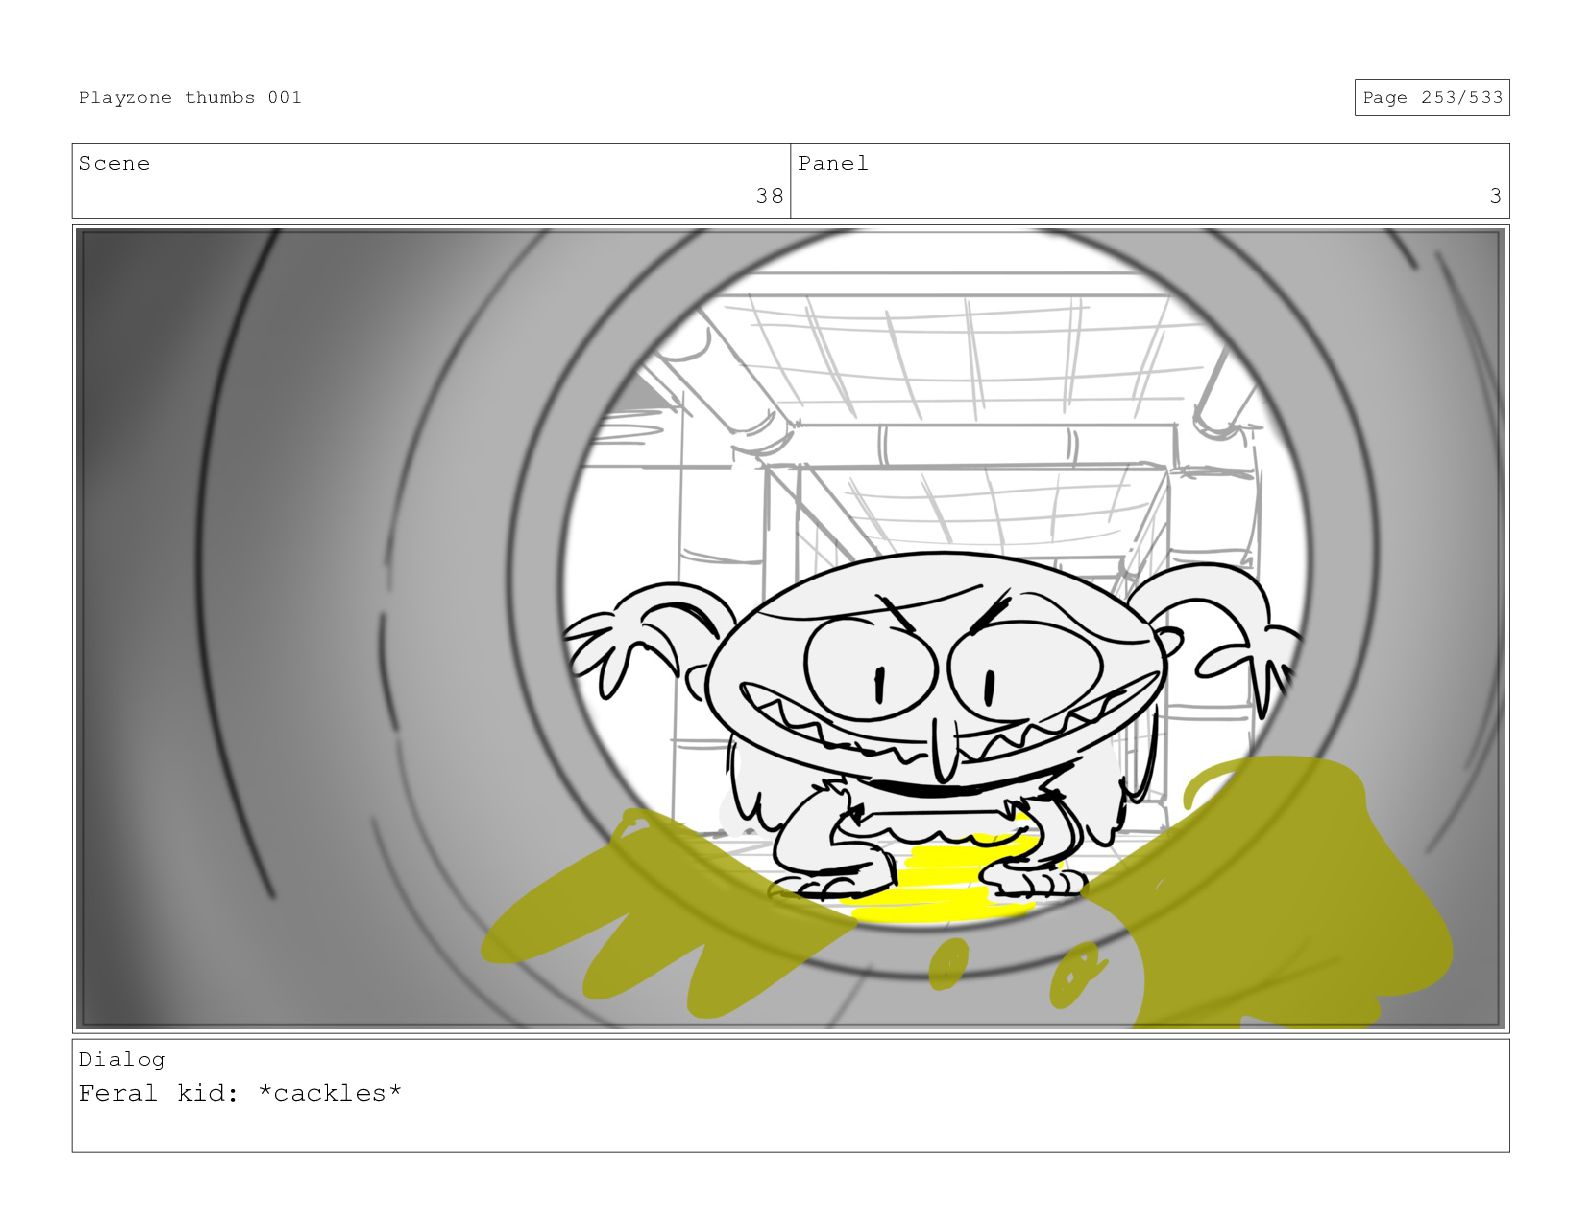Click the 'Page 253/533' page indicator
This screenshot has width=1584, height=1224.
[1431, 97]
